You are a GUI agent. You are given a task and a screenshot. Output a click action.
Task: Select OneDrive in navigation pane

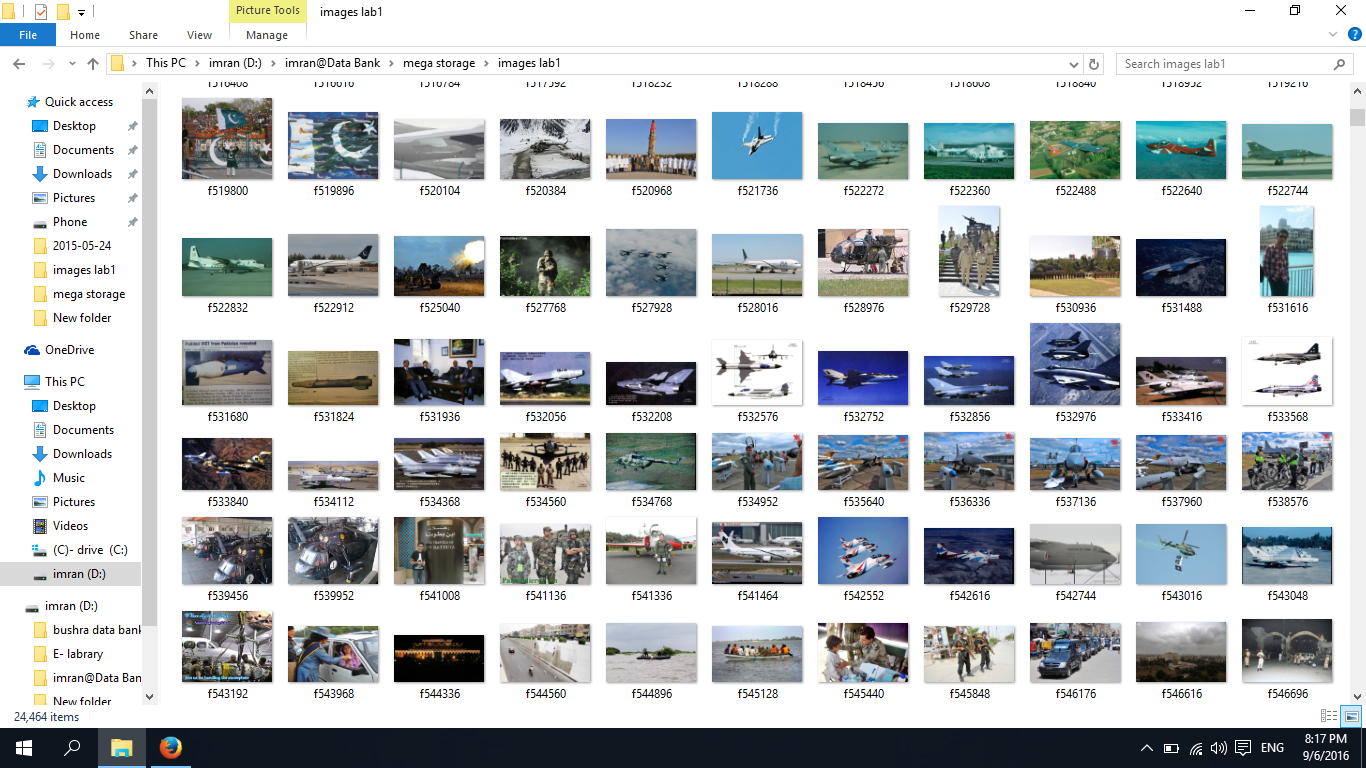pyautogui.click(x=69, y=350)
